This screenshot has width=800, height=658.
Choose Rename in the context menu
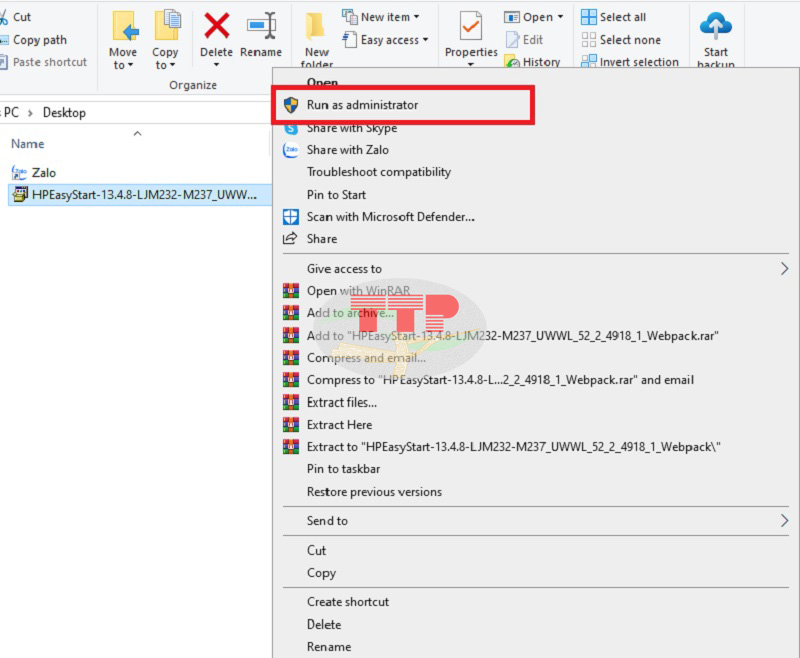click(x=329, y=647)
